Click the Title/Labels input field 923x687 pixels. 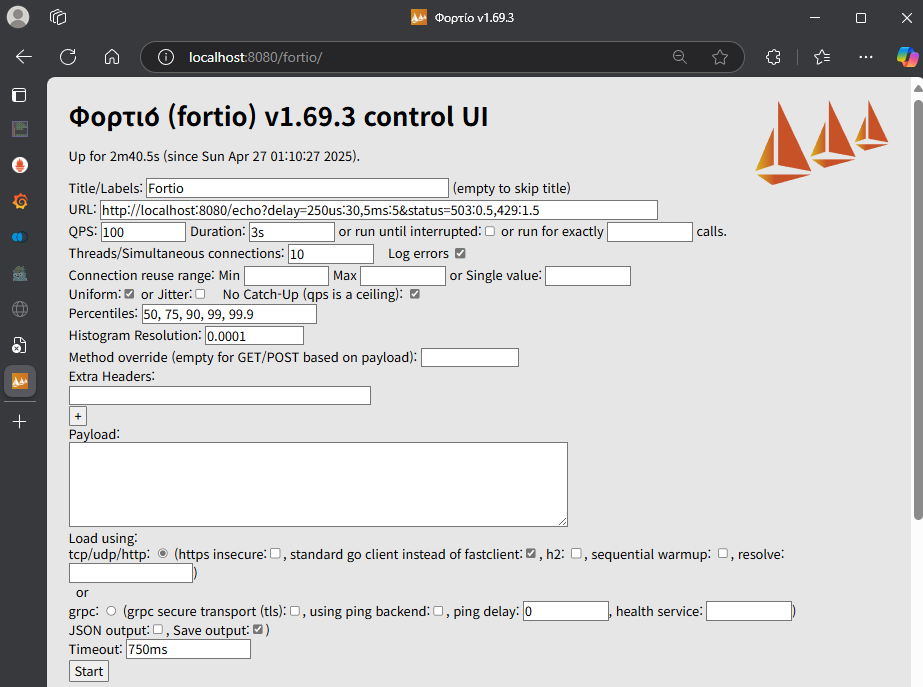pos(297,188)
